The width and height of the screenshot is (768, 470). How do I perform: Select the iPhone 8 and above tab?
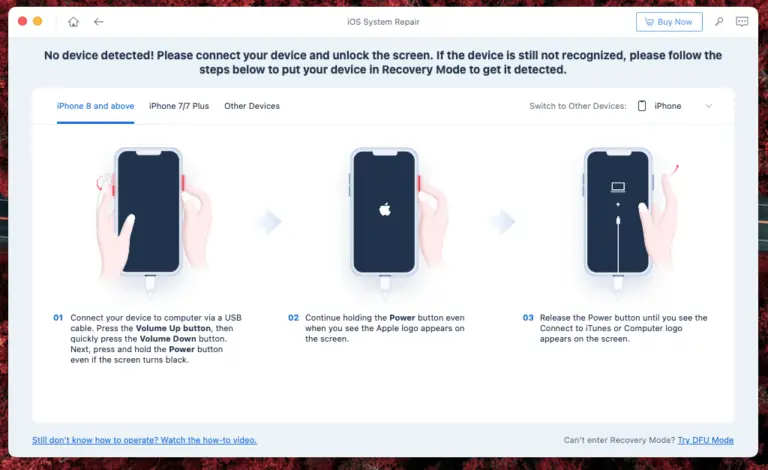[x=96, y=106]
